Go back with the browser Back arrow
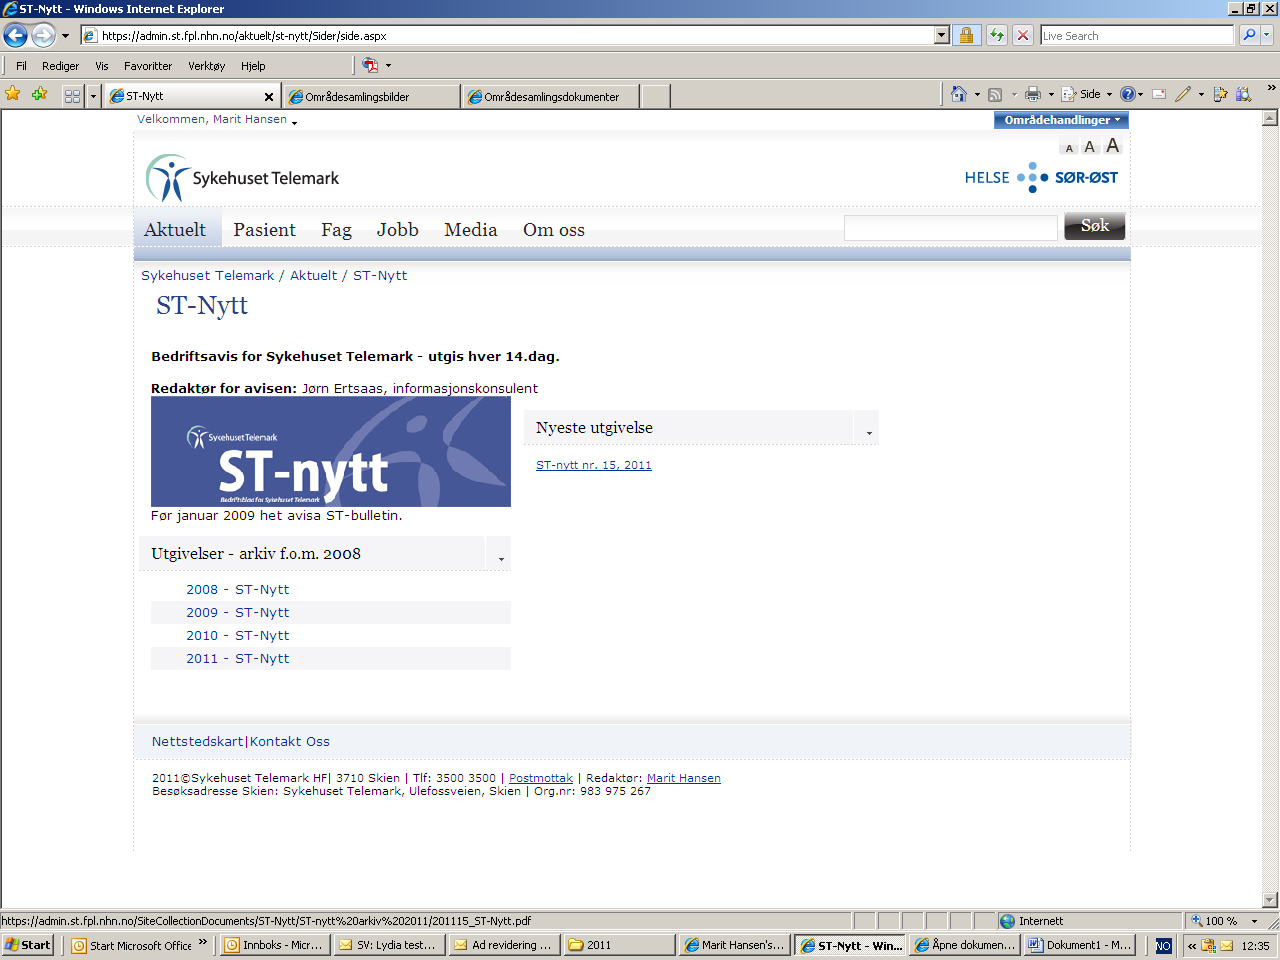Viewport: 1280px width, 960px height. pos(15,36)
